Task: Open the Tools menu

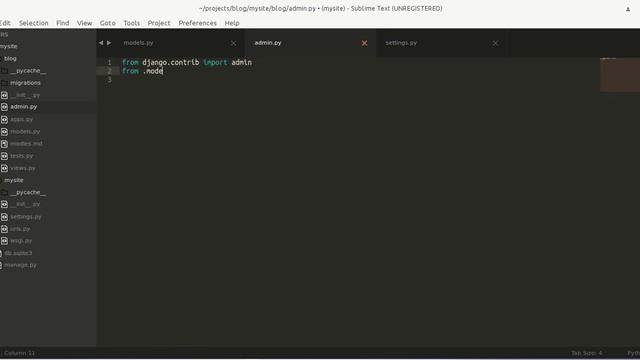Action: (x=131, y=23)
